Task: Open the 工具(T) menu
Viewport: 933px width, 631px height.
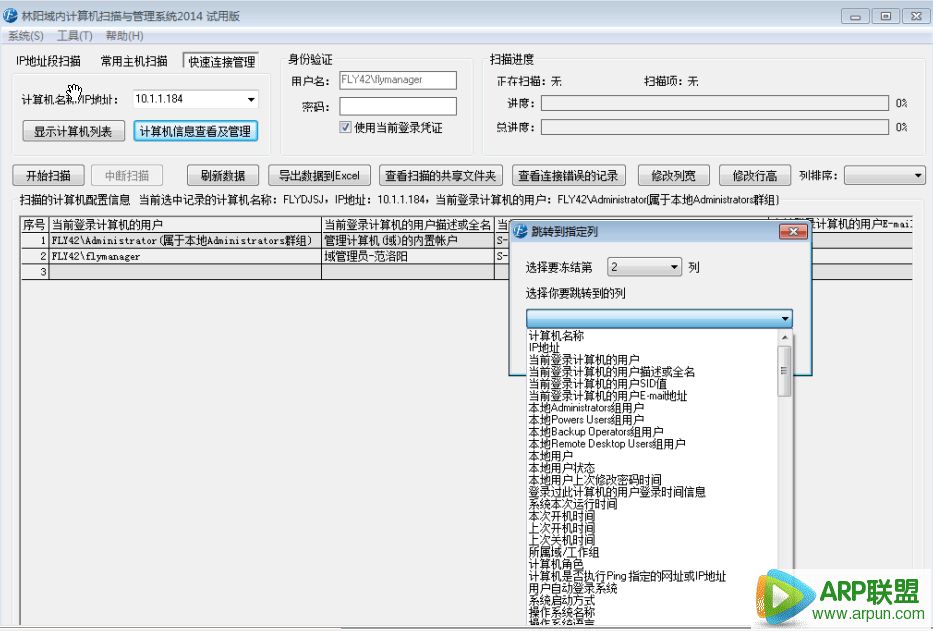Action: coord(74,36)
